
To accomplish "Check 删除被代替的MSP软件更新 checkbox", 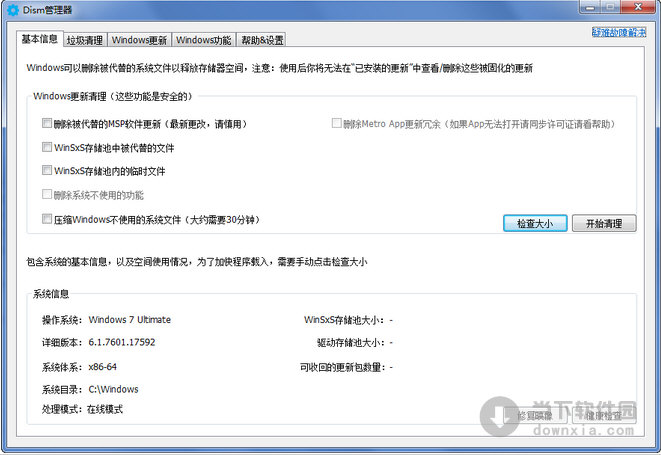I will click(47, 124).
